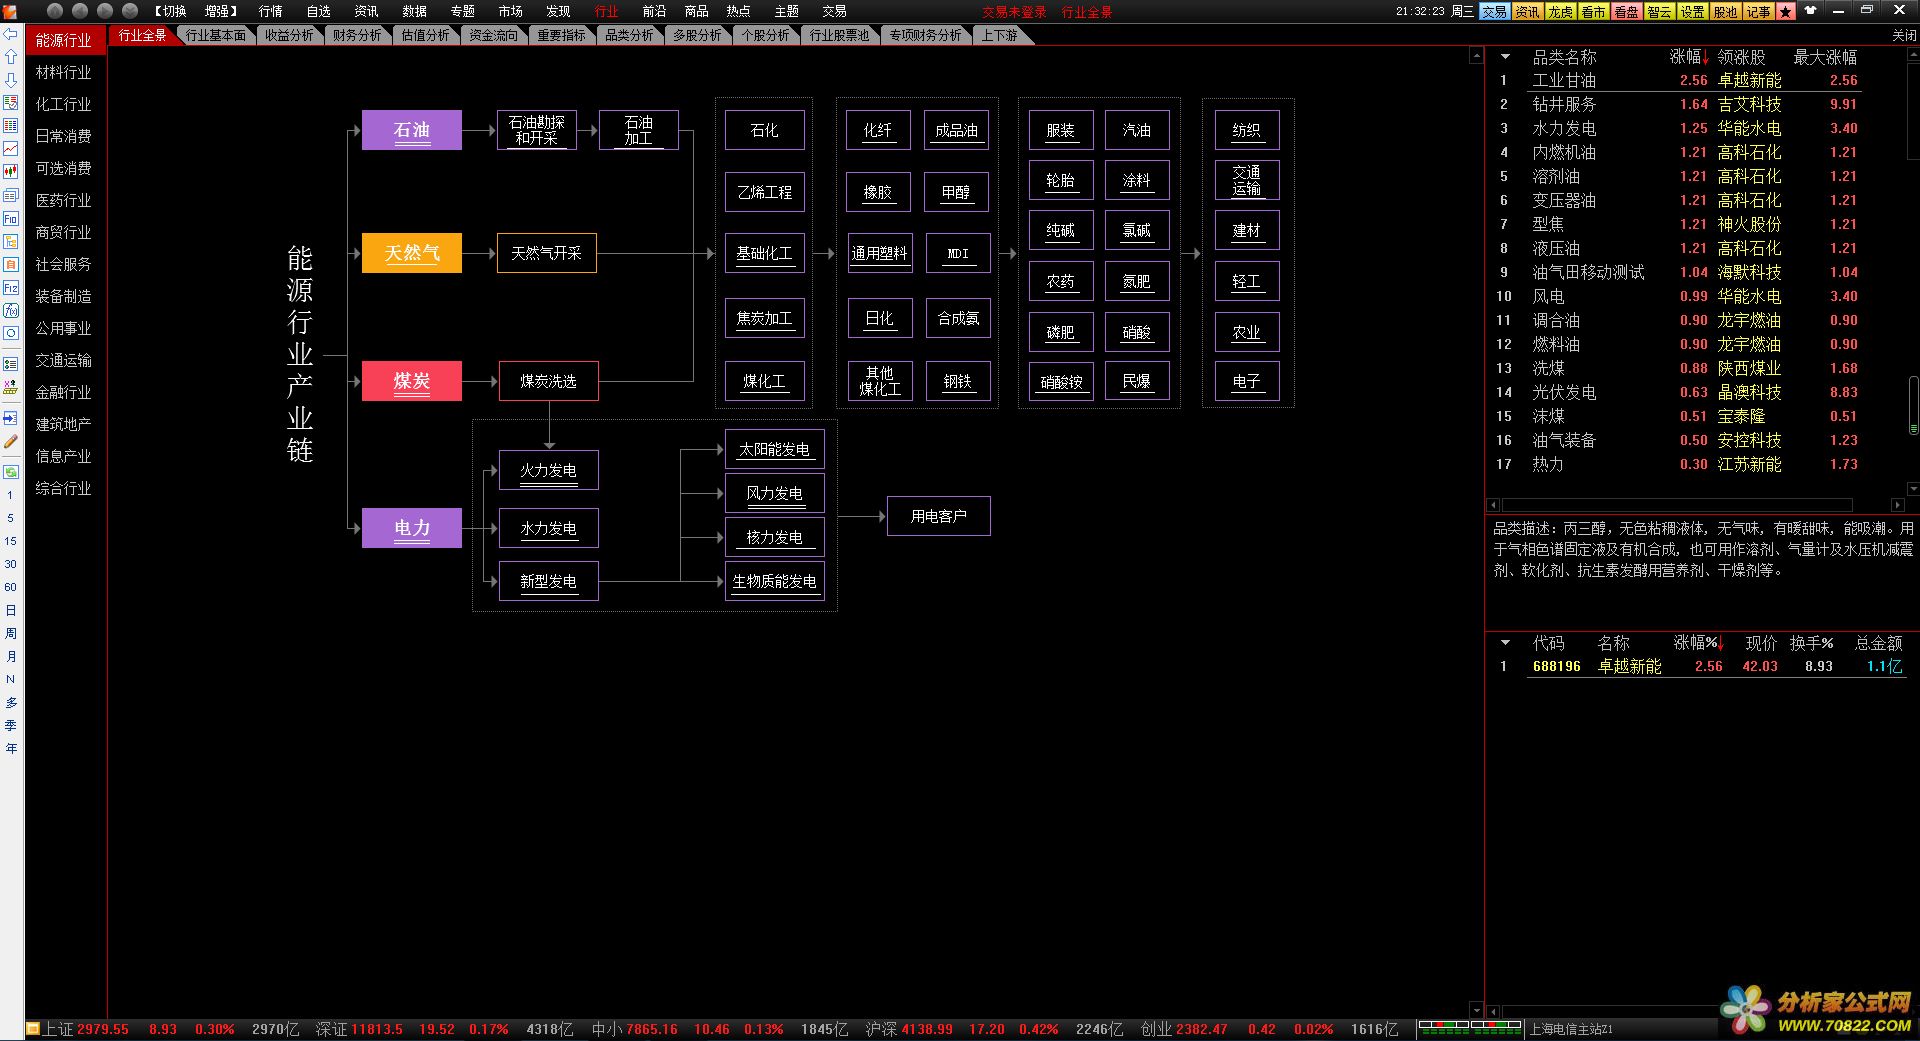Click the F10 company info icon

(11, 218)
